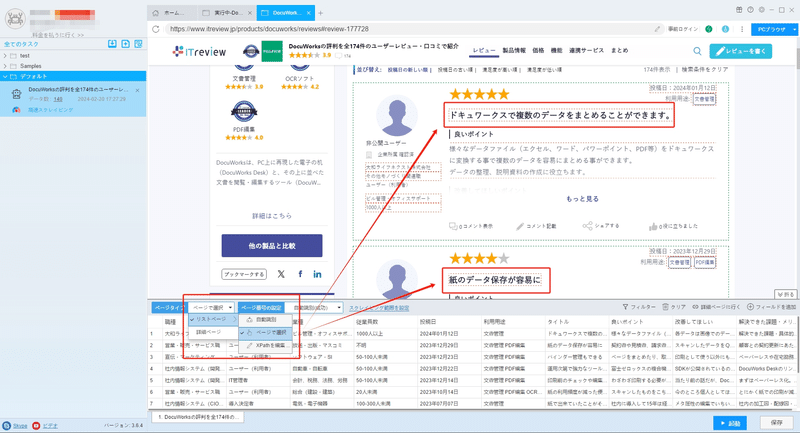Choose ページで選択 in the submenu
The image size is (800, 433).
[266, 333]
